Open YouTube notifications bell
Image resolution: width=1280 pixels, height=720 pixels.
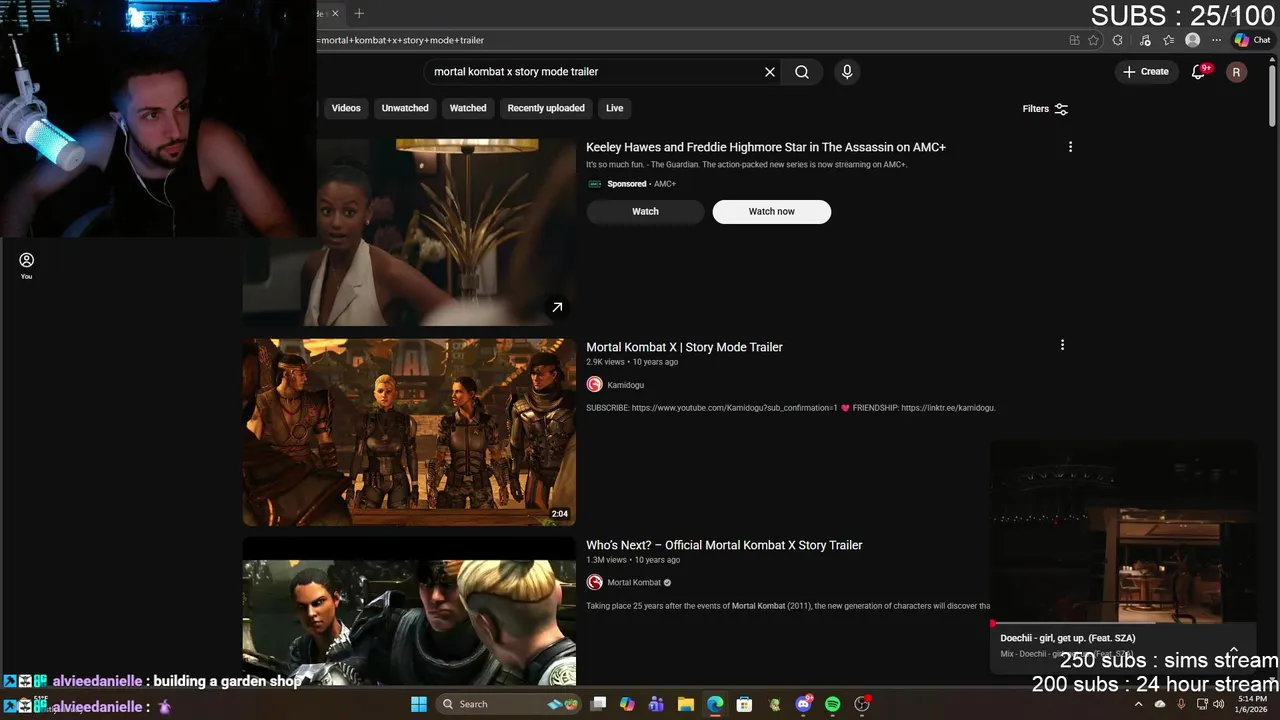(x=1198, y=72)
